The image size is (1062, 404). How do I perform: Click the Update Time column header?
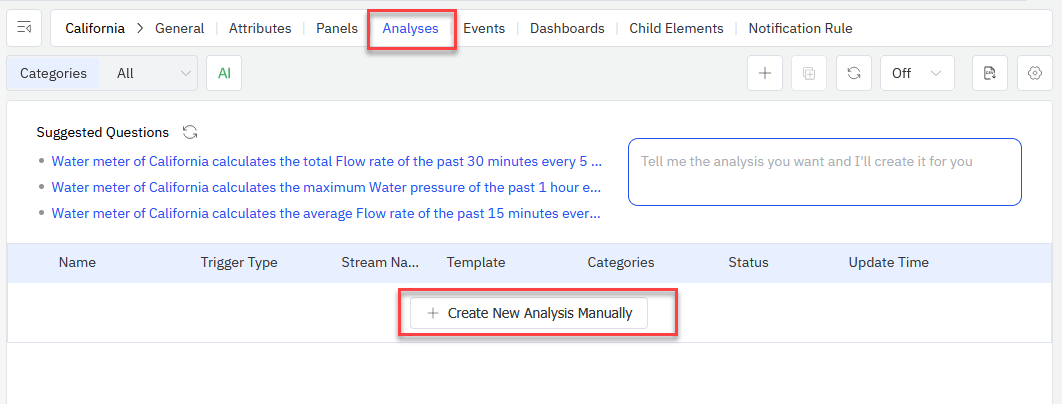(x=888, y=262)
